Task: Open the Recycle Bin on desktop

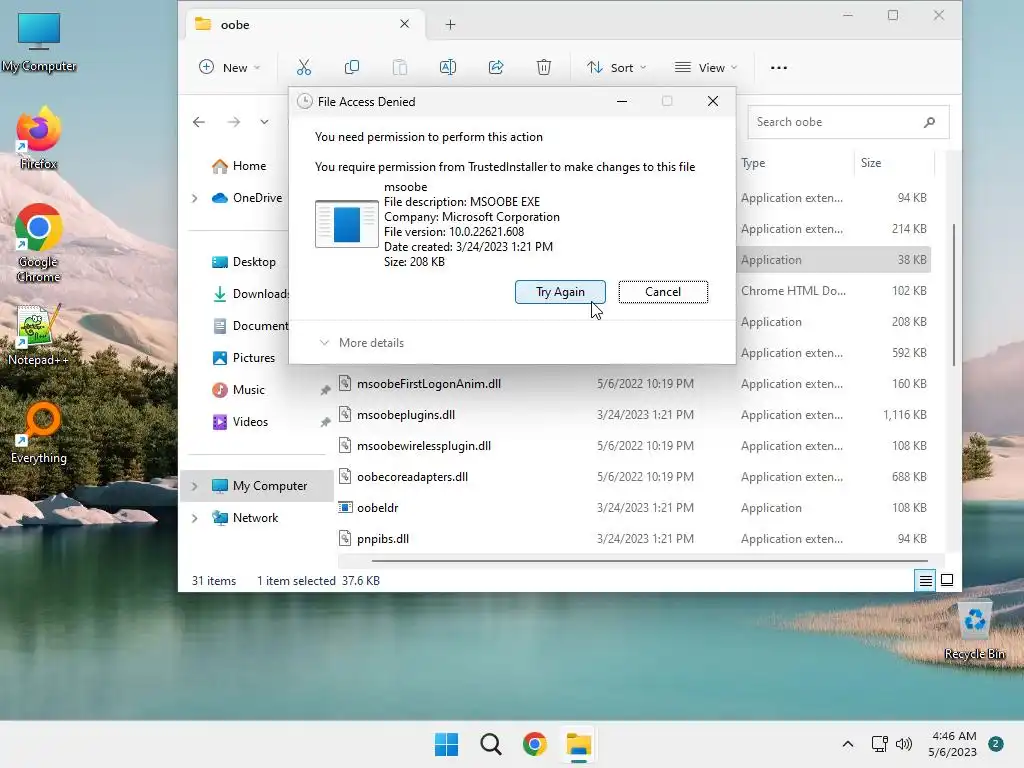Action: (974, 630)
